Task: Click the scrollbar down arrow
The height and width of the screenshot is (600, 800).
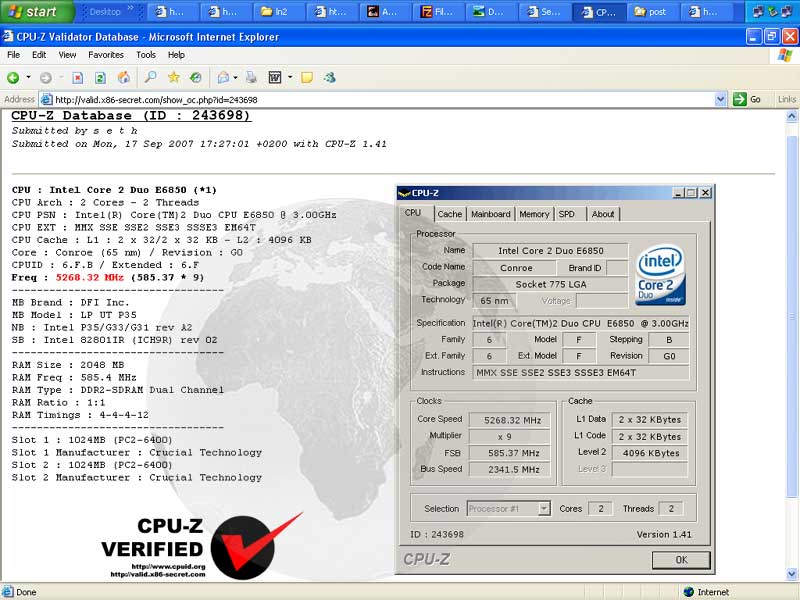Action: click(x=791, y=574)
